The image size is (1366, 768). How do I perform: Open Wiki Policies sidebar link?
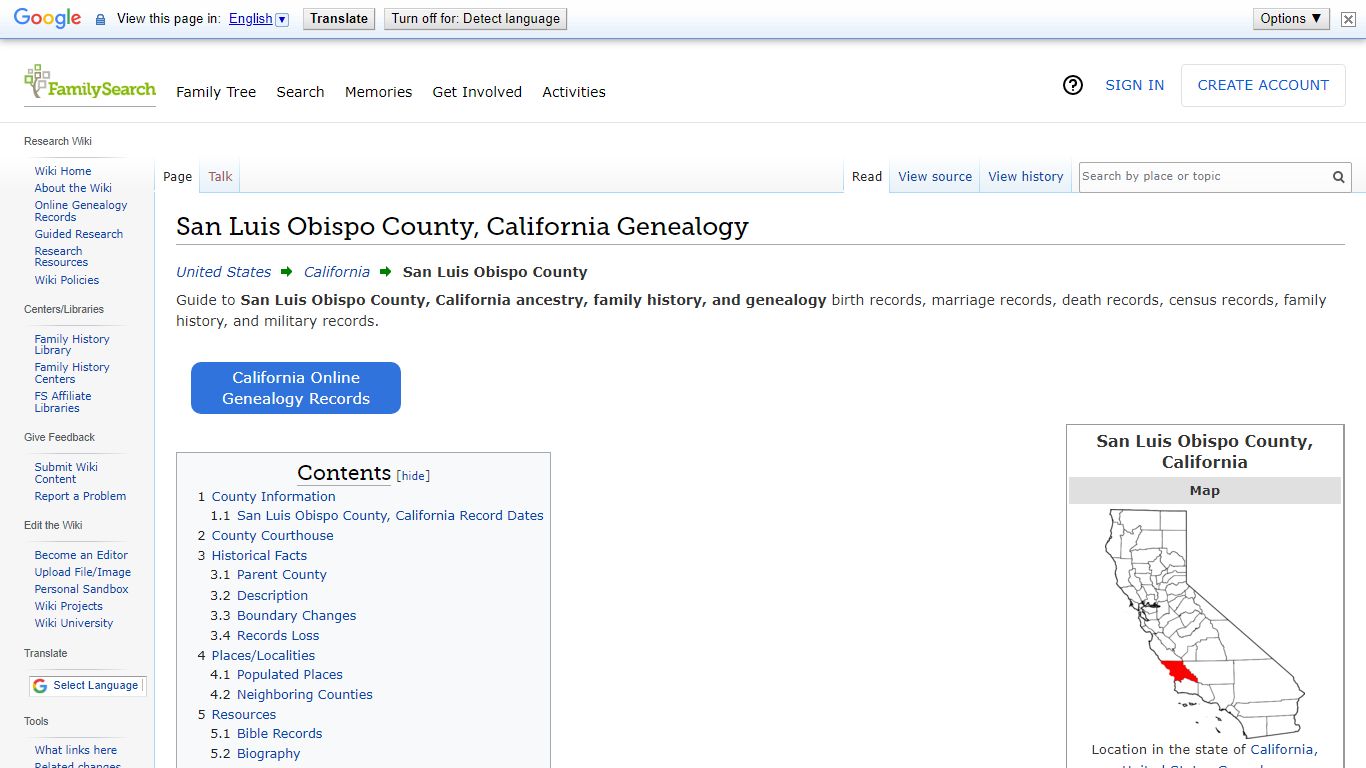point(67,280)
